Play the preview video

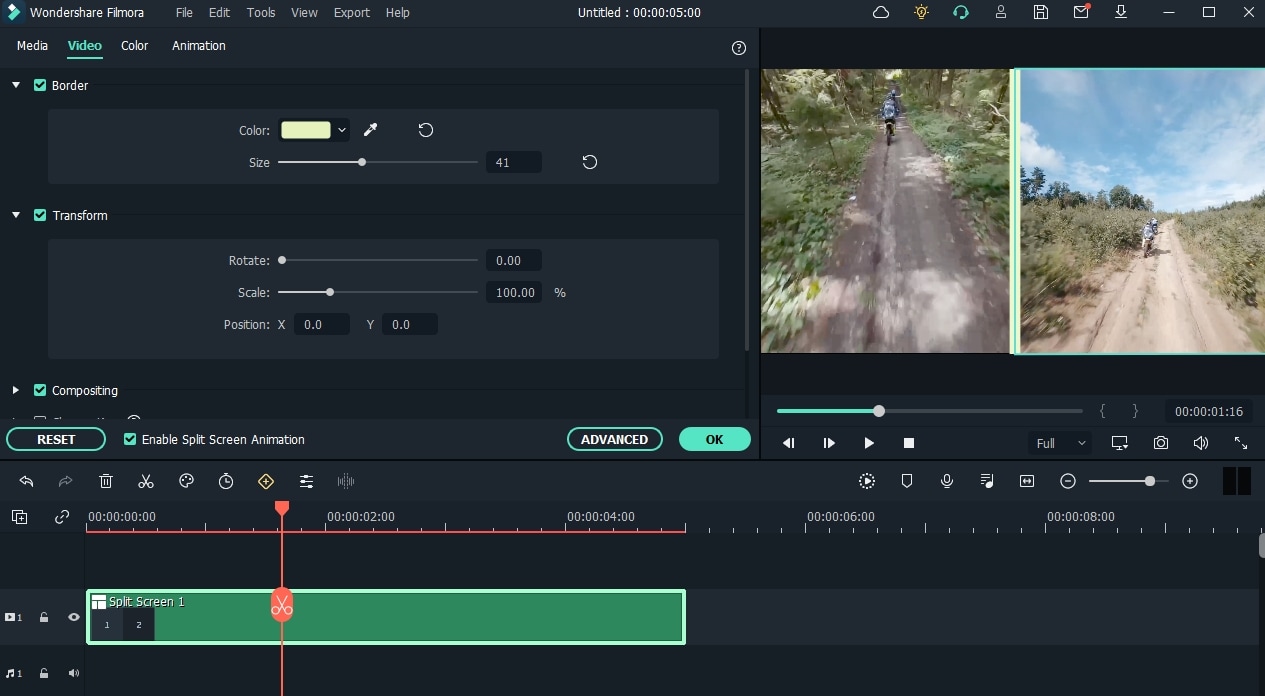869,443
